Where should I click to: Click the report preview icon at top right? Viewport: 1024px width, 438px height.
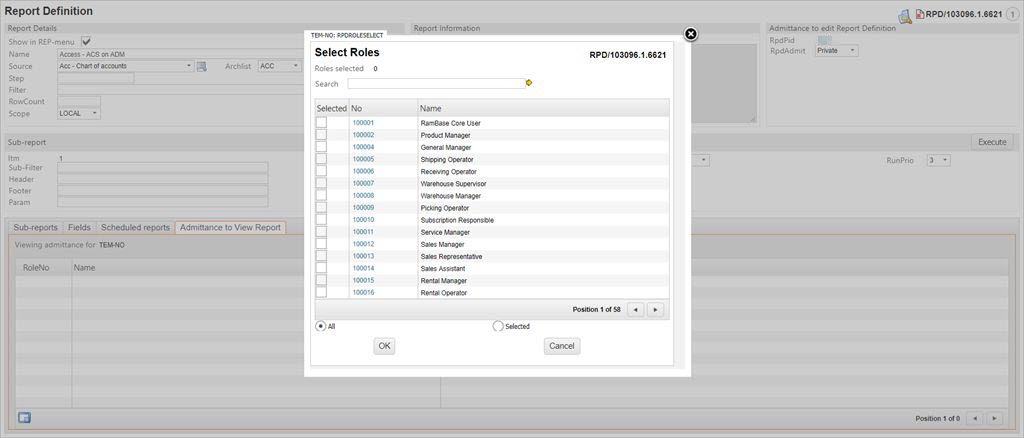point(903,15)
